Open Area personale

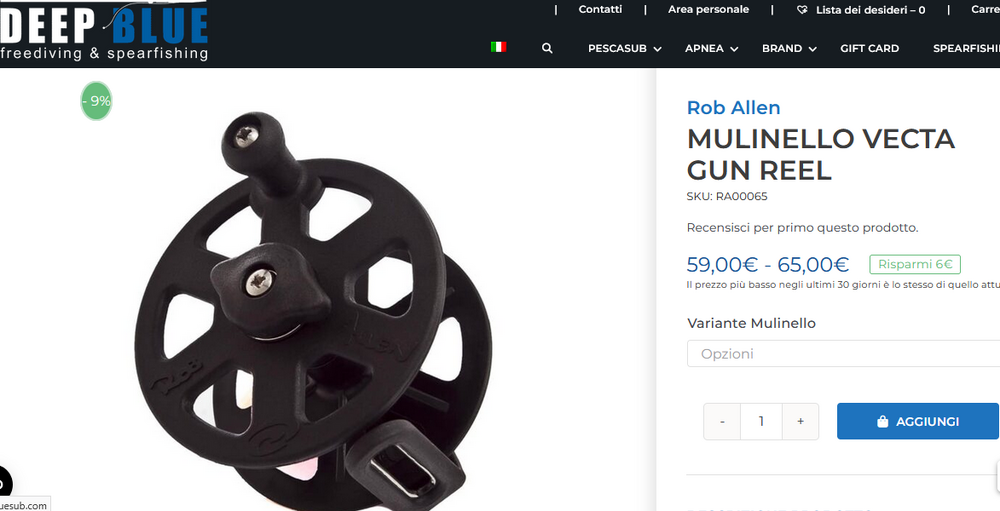coord(709,10)
